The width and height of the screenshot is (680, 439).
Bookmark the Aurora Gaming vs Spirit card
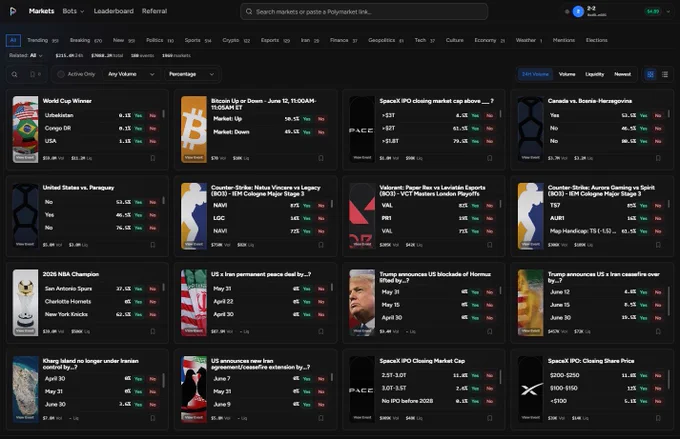point(658,245)
